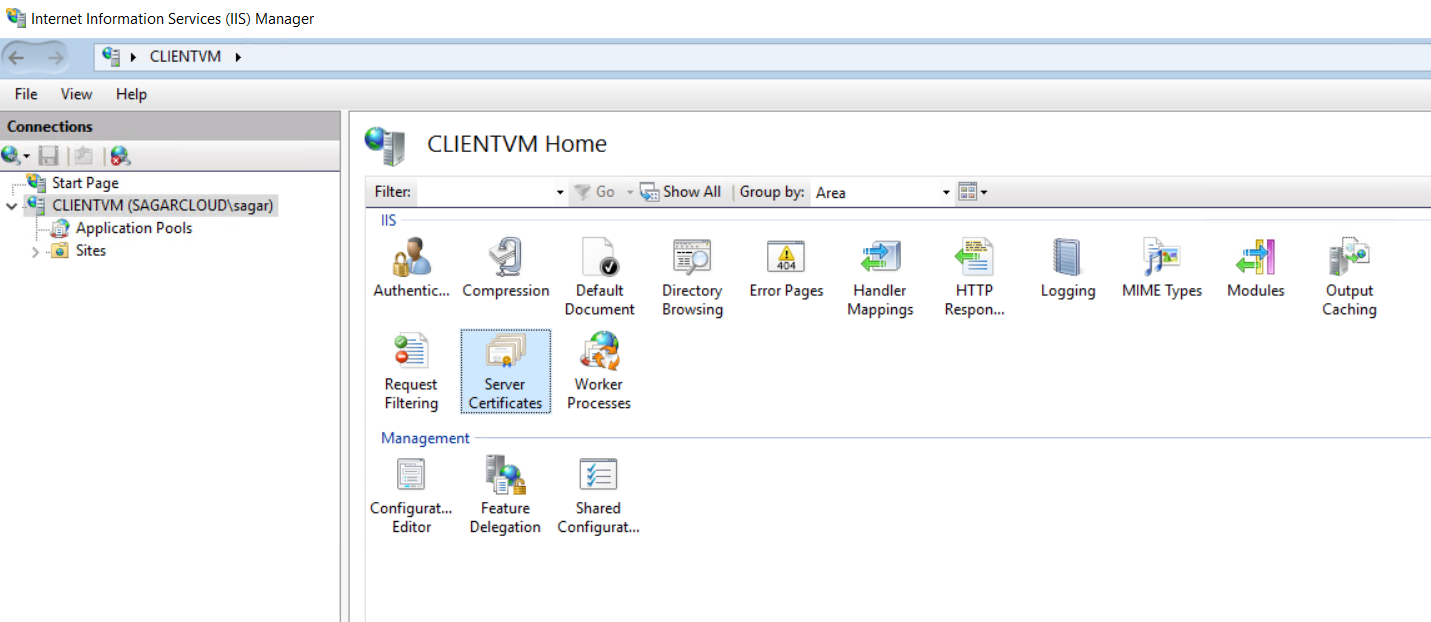Viewport: 1431px width, 622px height.
Task: Open the Handler Mappings feature
Action: coord(880,278)
